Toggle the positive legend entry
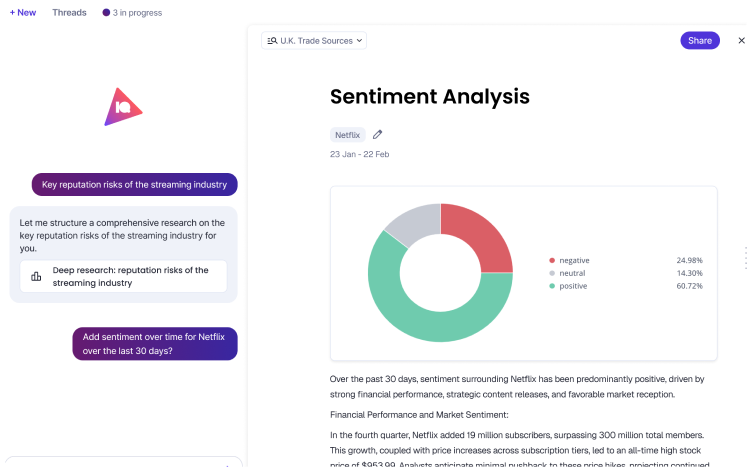The height and width of the screenshot is (467, 747). (x=568, y=286)
